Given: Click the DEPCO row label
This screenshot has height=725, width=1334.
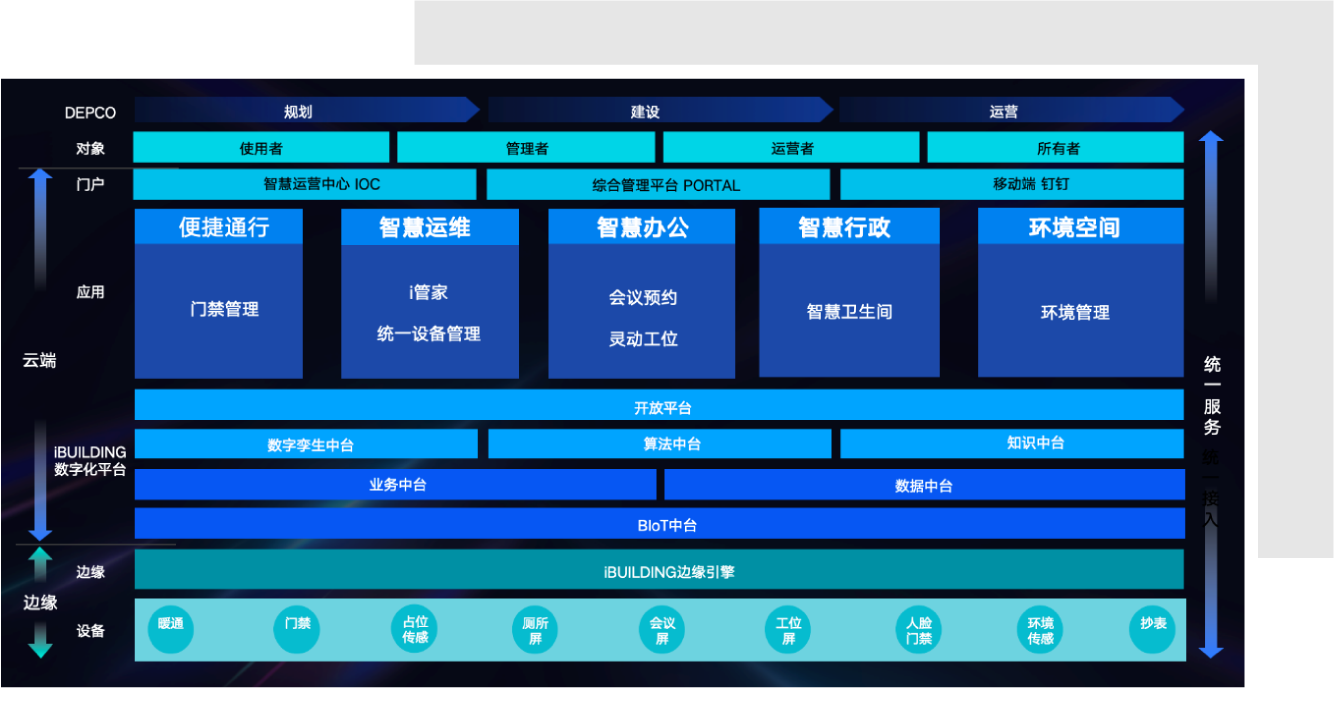Looking at the screenshot, I should (x=90, y=112).
